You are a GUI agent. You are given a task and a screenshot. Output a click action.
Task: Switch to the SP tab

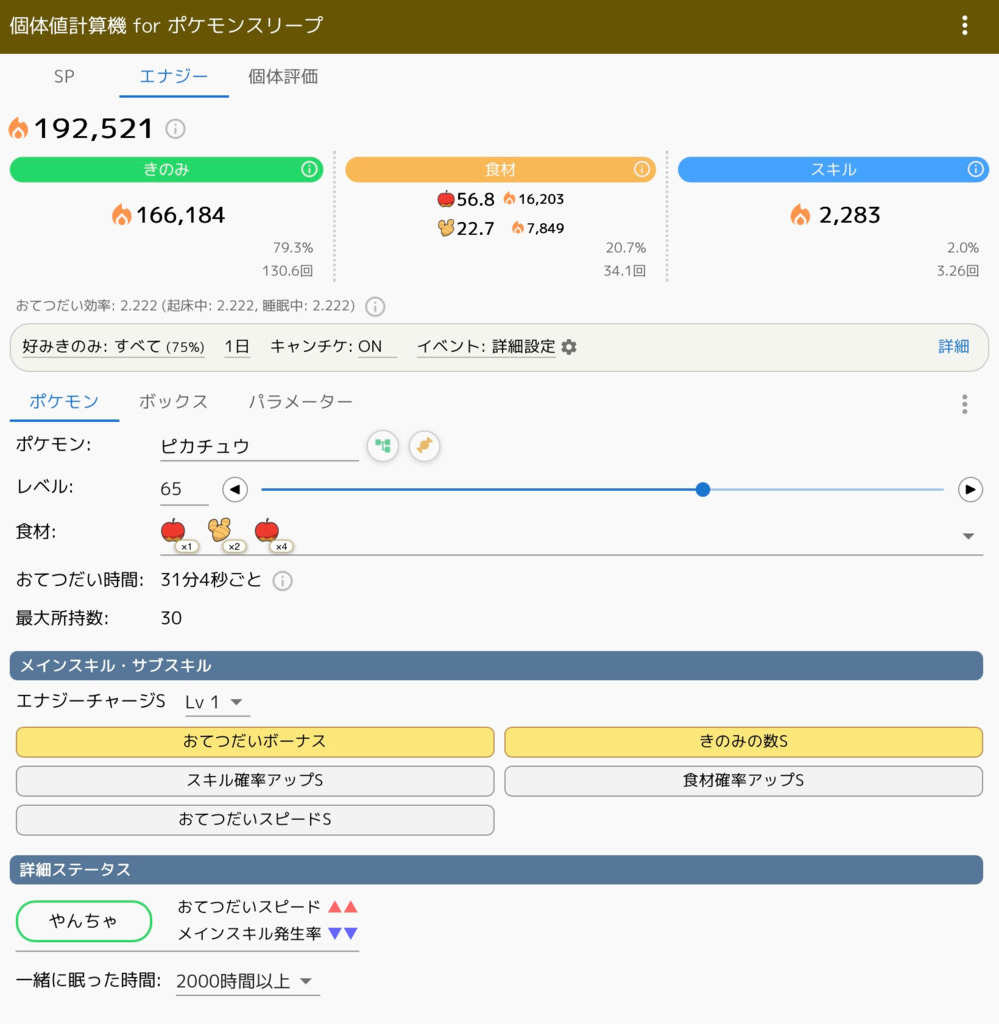pos(64,76)
